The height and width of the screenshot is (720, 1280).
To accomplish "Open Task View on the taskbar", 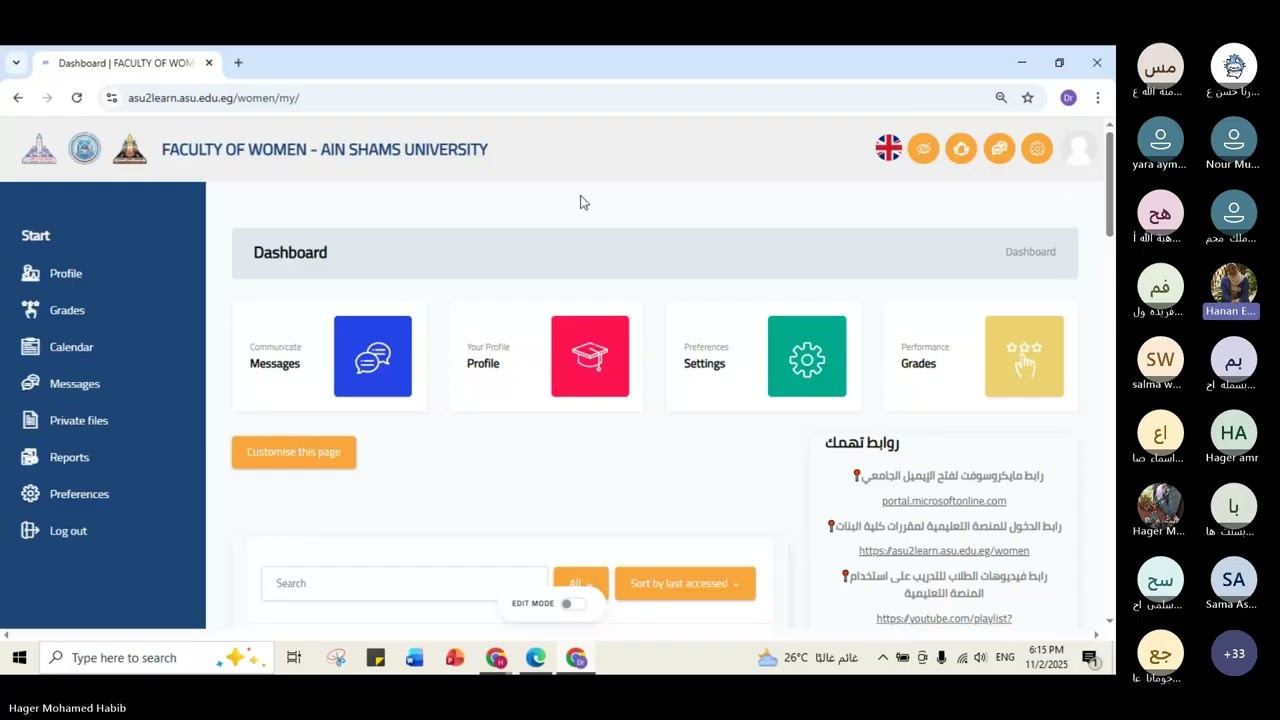I will (294, 658).
